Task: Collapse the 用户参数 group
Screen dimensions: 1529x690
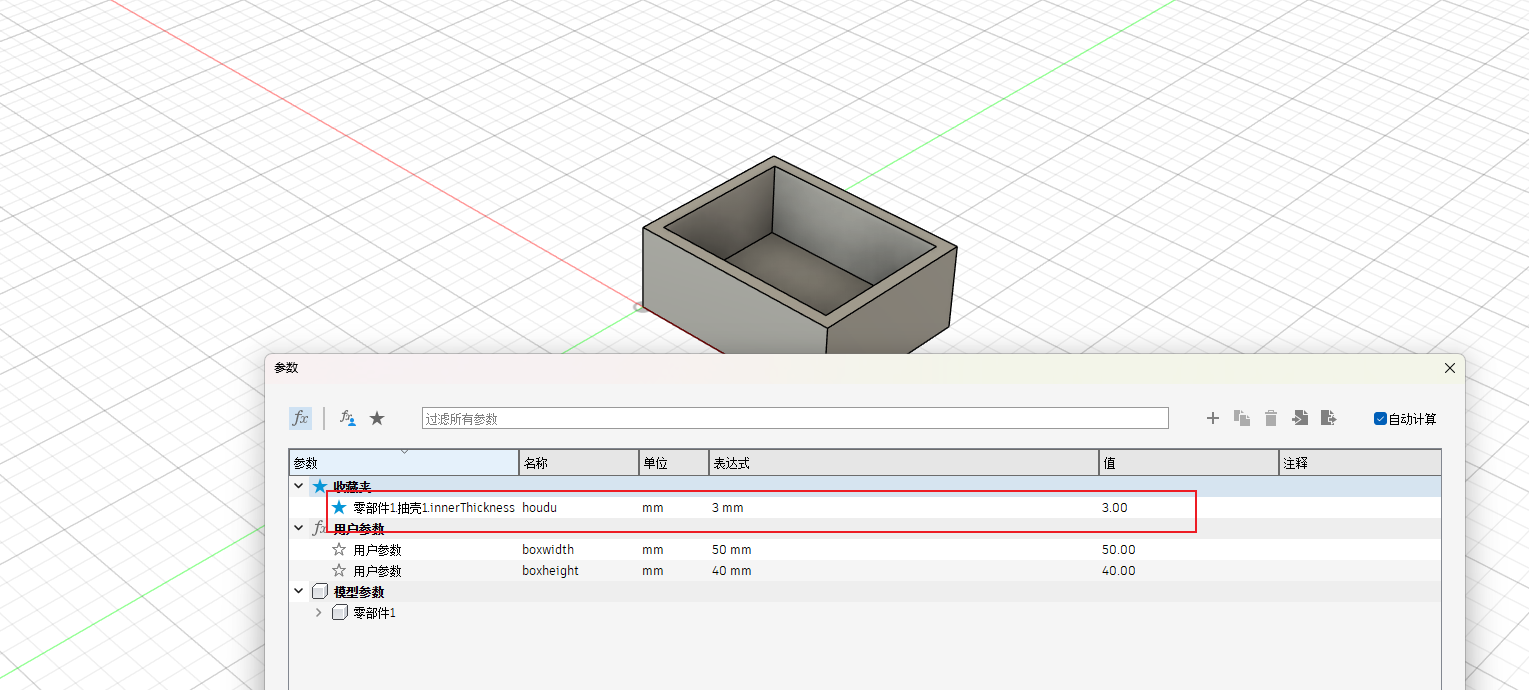Action: tap(299, 528)
